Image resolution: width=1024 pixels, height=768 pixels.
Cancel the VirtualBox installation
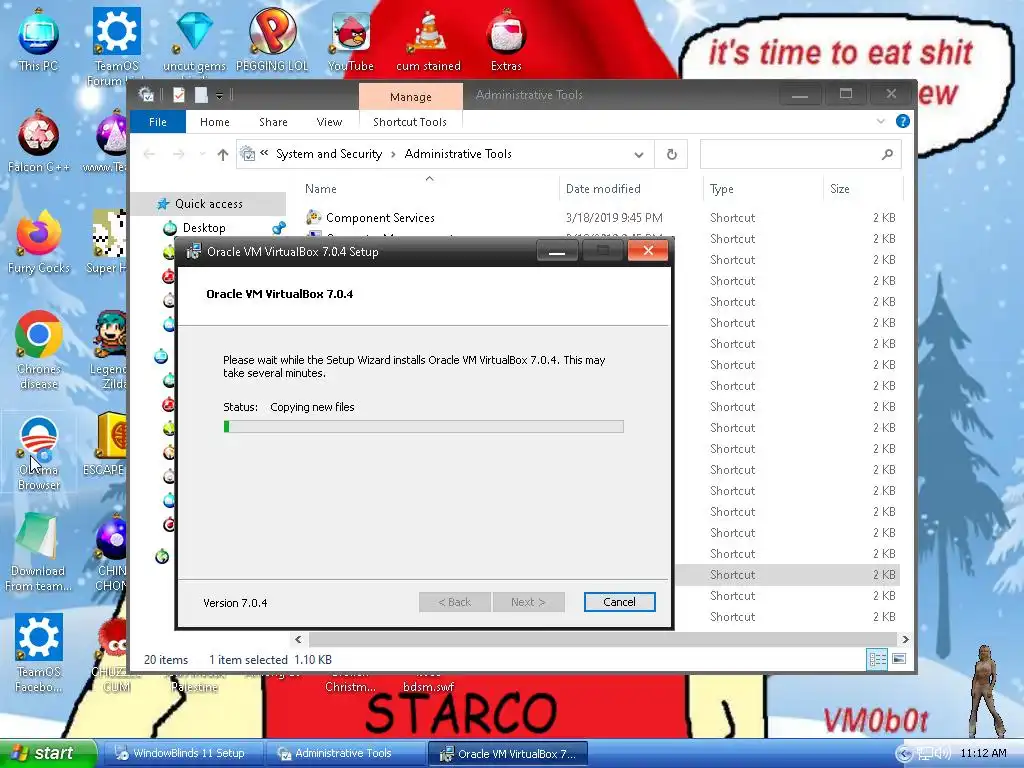pos(619,601)
